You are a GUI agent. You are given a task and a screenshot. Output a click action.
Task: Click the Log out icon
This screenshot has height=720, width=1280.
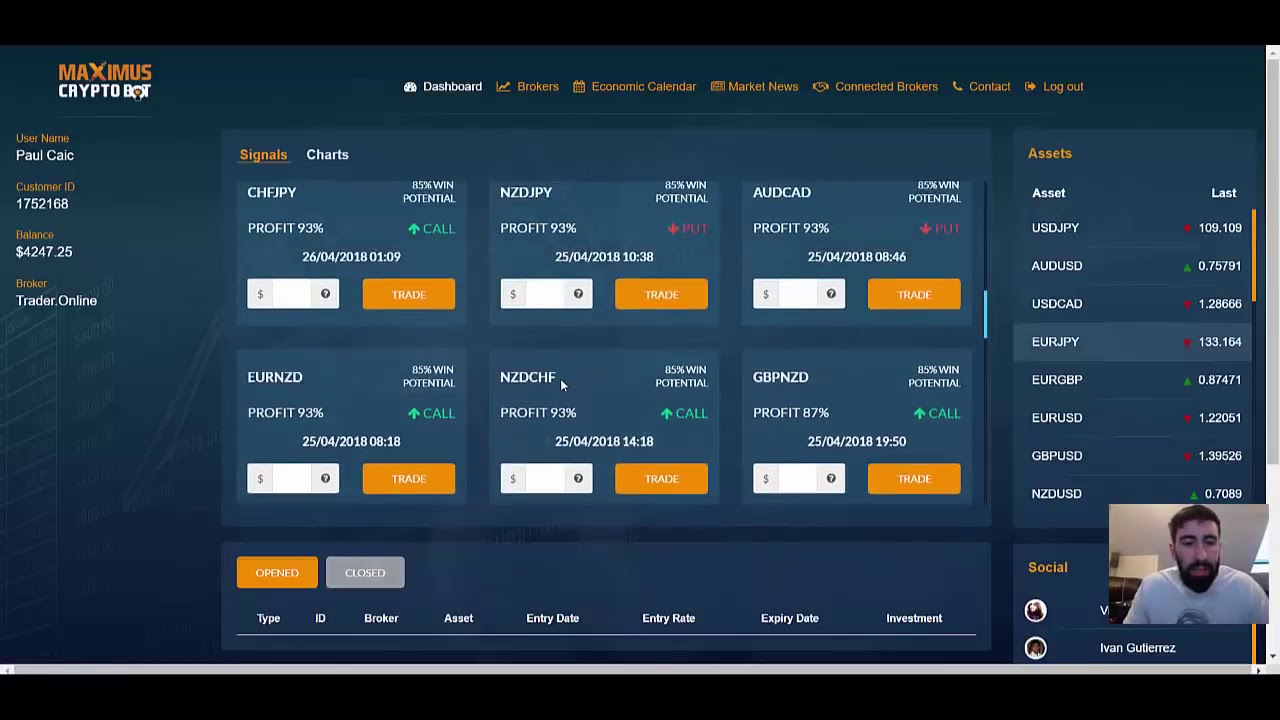tap(1030, 87)
